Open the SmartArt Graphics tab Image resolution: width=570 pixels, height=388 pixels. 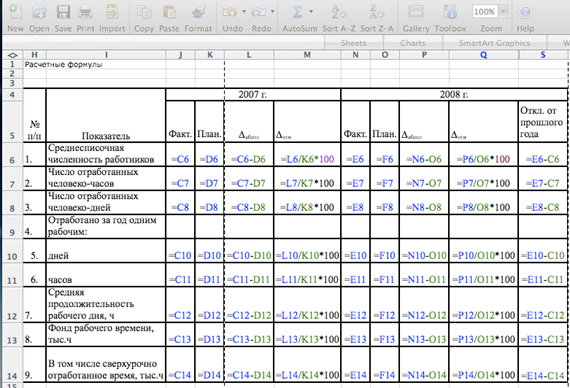point(494,43)
